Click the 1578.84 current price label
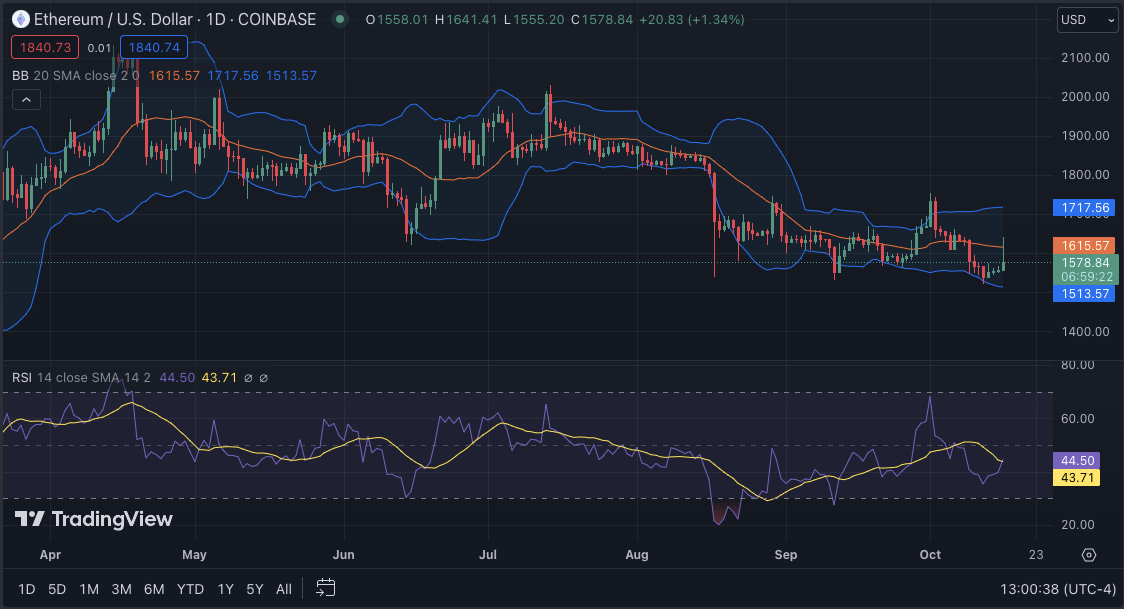The height and width of the screenshot is (609, 1124). 1085,262
